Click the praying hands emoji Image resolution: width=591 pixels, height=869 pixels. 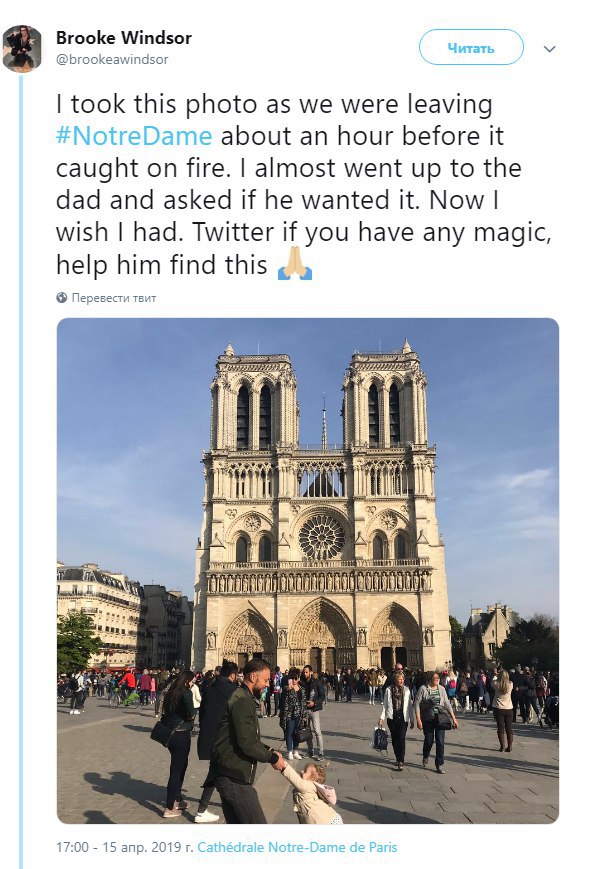pyautogui.click(x=295, y=264)
